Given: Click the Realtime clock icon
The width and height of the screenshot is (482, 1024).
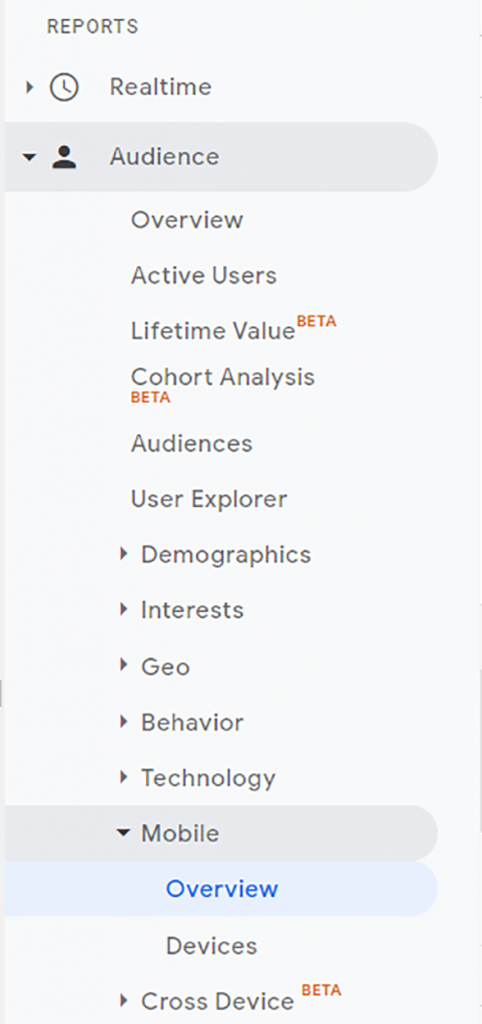Looking at the screenshot, I should pos(64,87).
